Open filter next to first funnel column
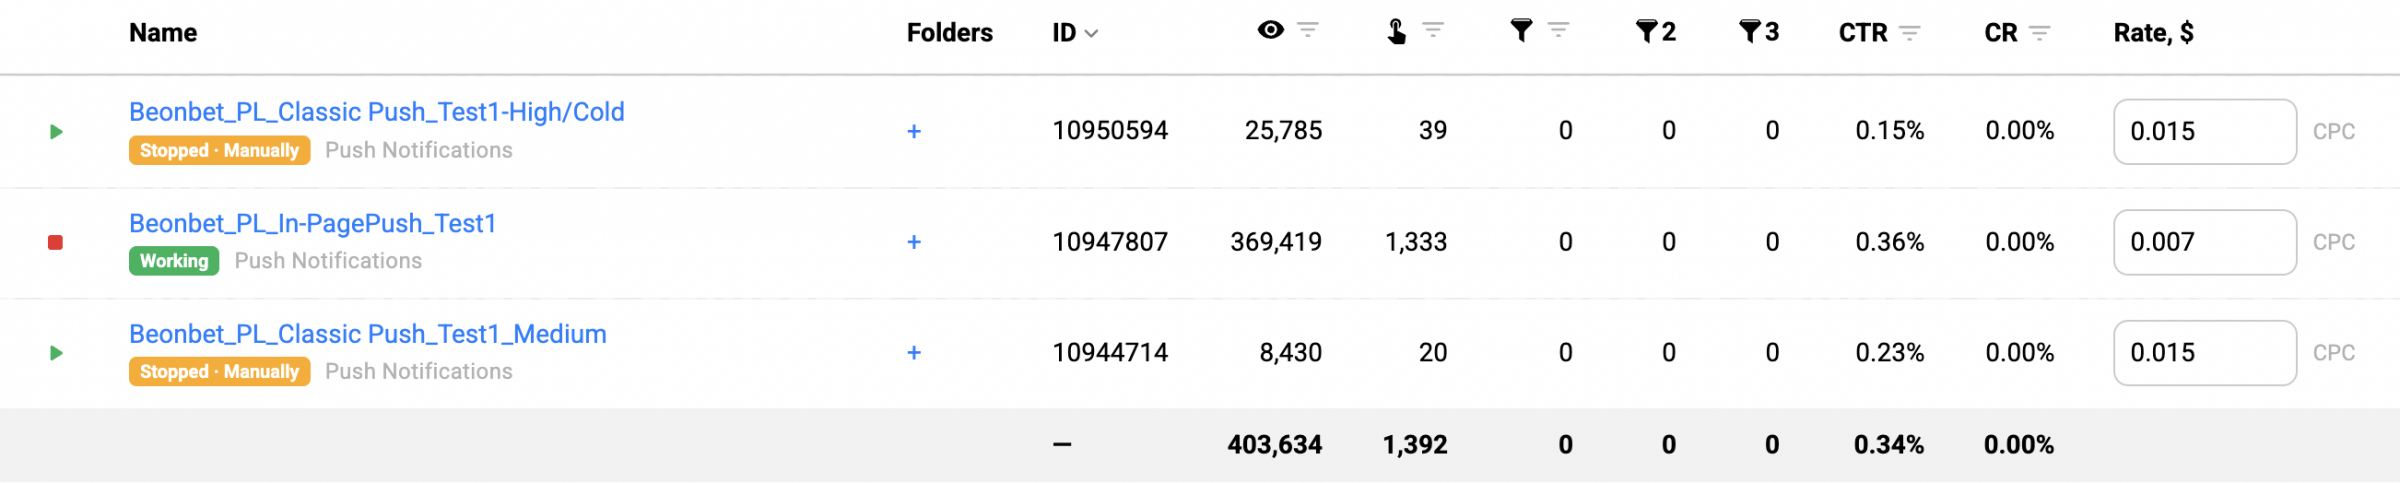Screen dimensions: 2400x483 click(1558, 30)
